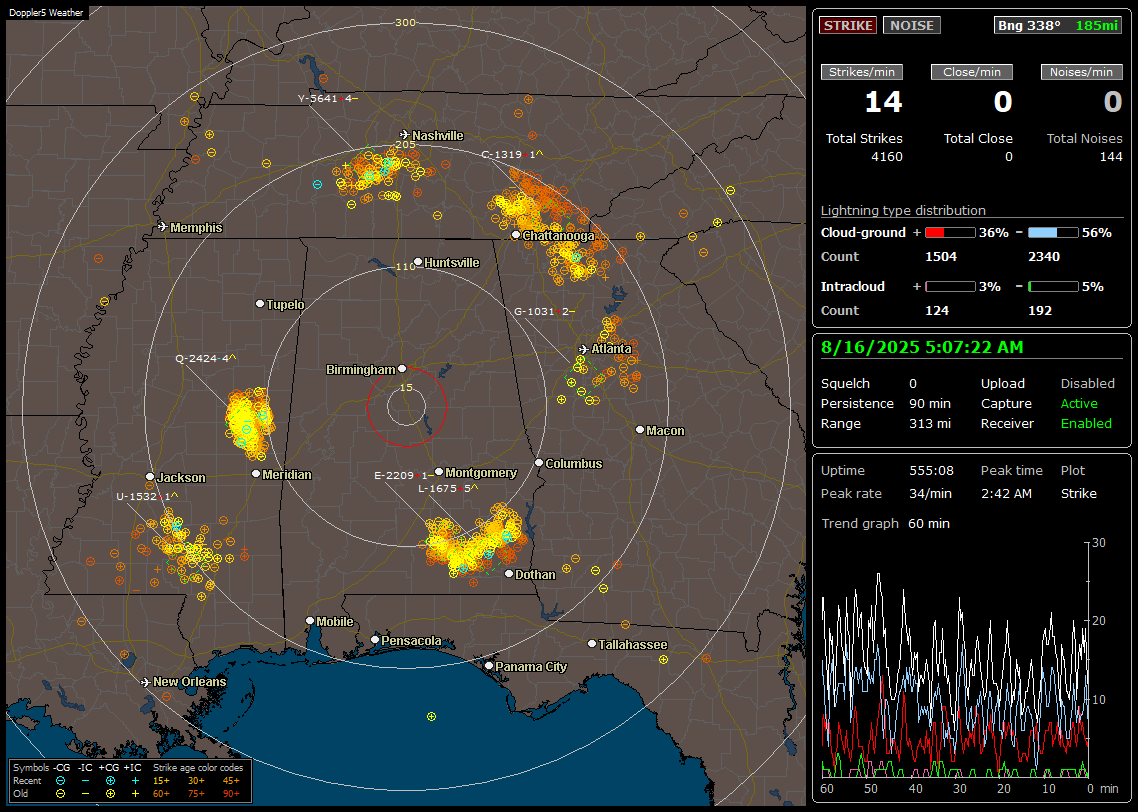Click the positive cloud-ground red bar
The width and height of the screenshot is (1138, 812).
coord(950,233)
